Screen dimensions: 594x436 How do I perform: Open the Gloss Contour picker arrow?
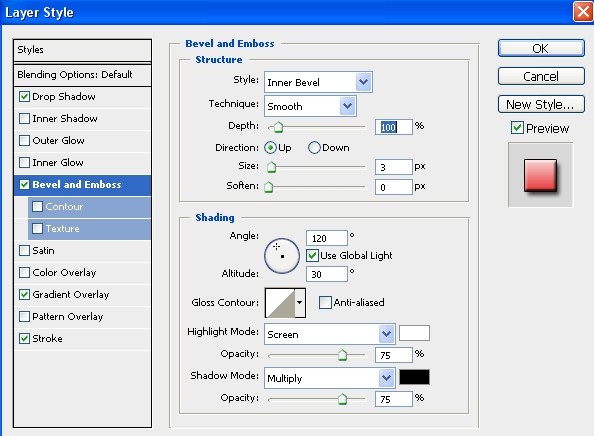tap(300, 303)
